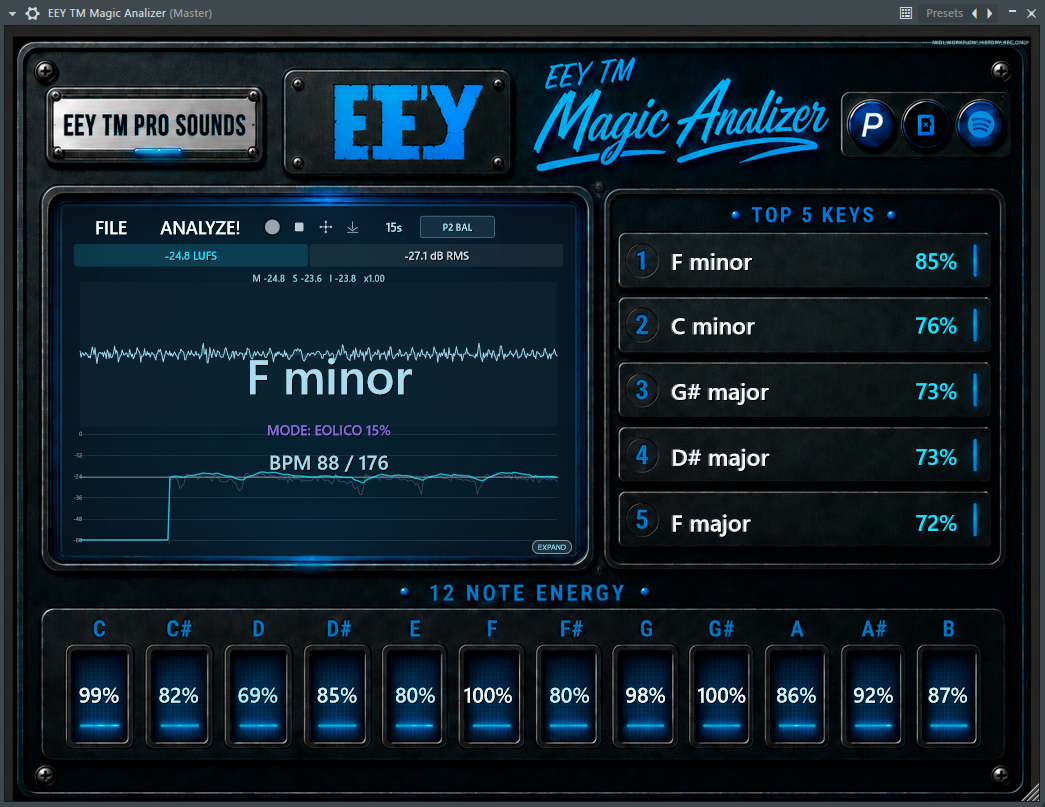Viewport: 1045px width, 807px height.
Task: Select next preset arrow
Action: click(990, 13)
